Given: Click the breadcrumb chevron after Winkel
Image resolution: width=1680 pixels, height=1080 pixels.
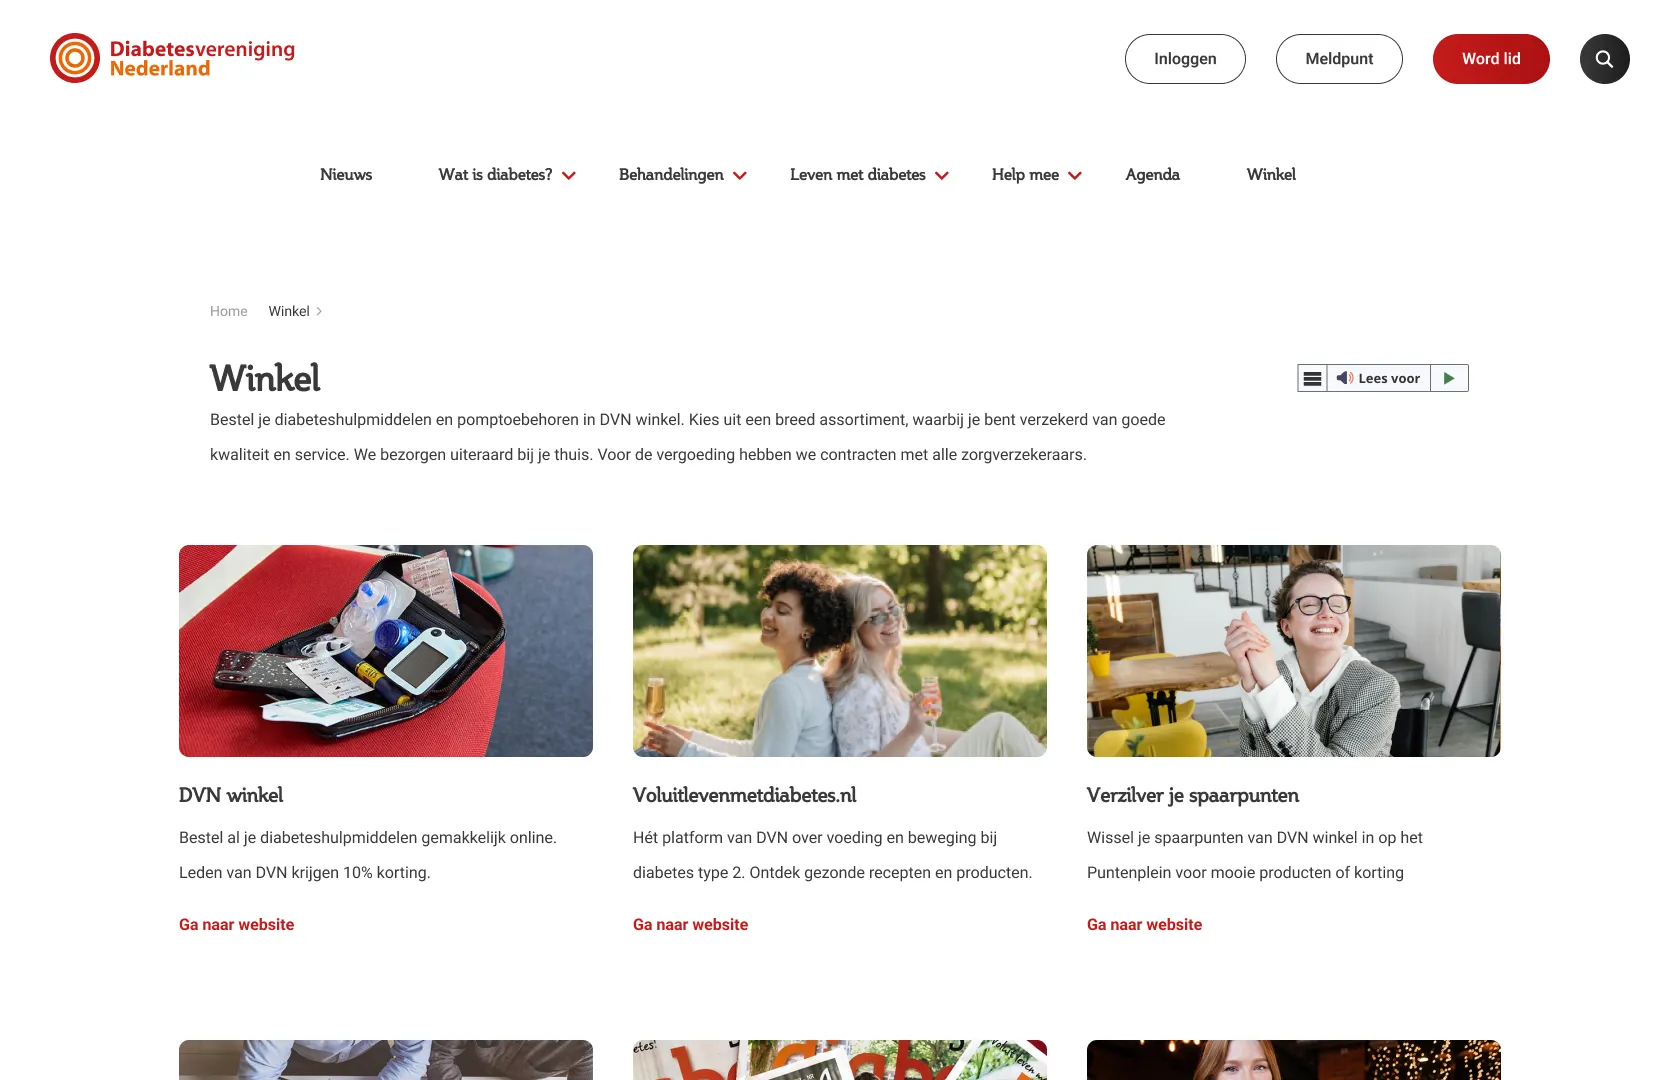Looking at the screenshot, I should click(319, 311).
